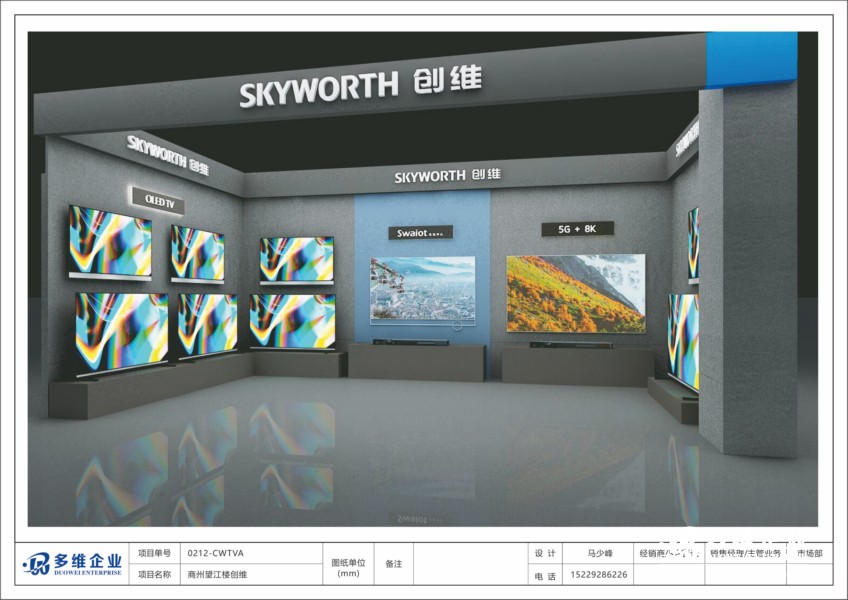Select the project name 商州望江楼创维
The width and height of the screenshot is (848, 600).
[217, 575]
